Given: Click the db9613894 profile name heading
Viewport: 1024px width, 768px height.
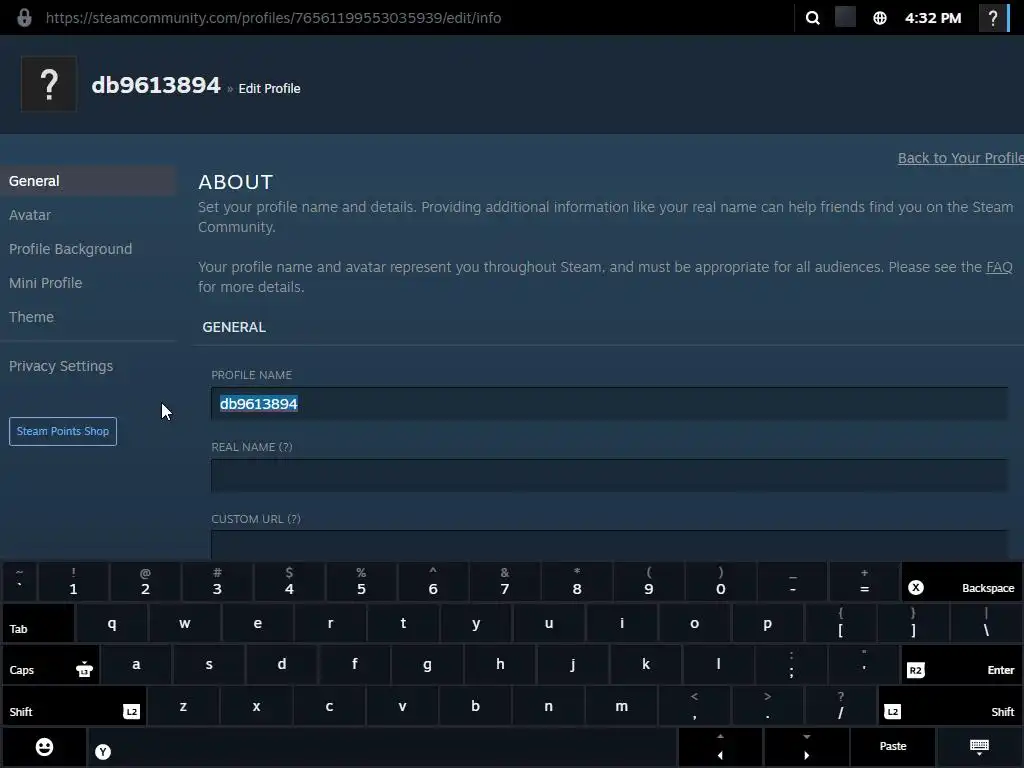Looking at the screenshot, I should tap(156, 85).
